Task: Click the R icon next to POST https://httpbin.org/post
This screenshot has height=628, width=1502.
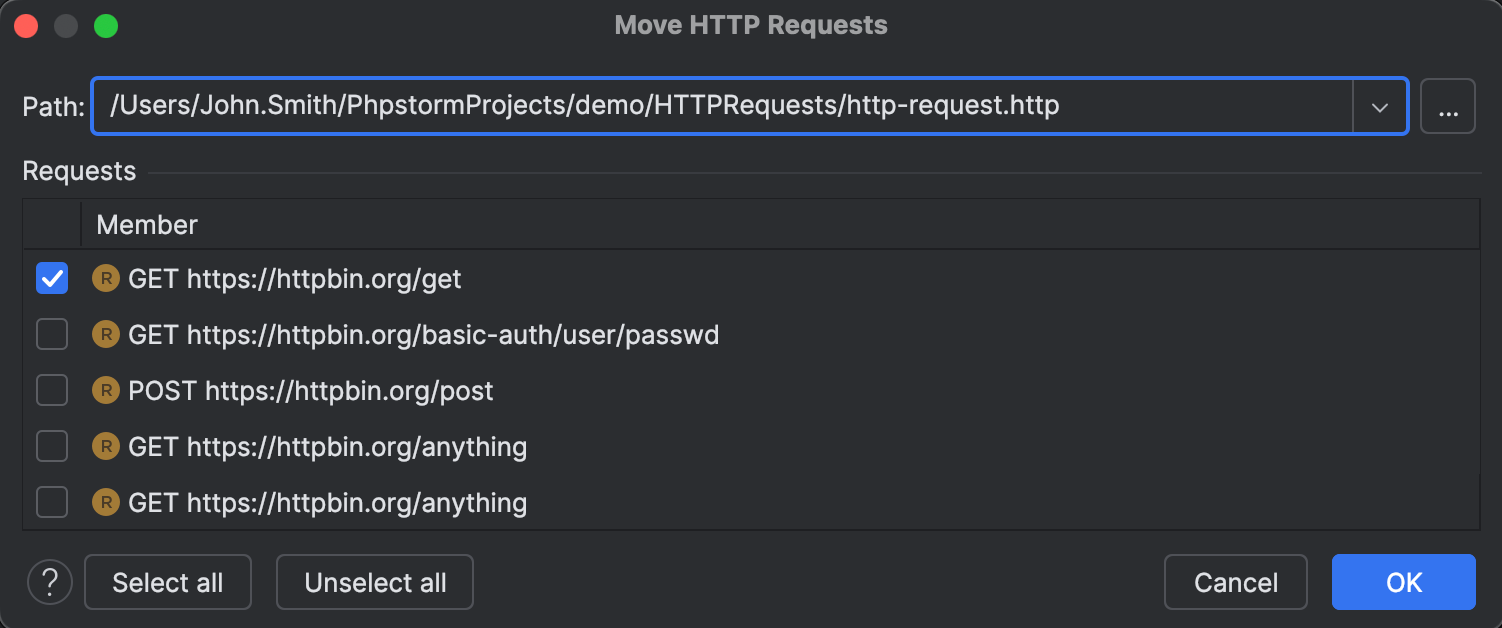Action: pyautogui.click(x=106, y=391)
